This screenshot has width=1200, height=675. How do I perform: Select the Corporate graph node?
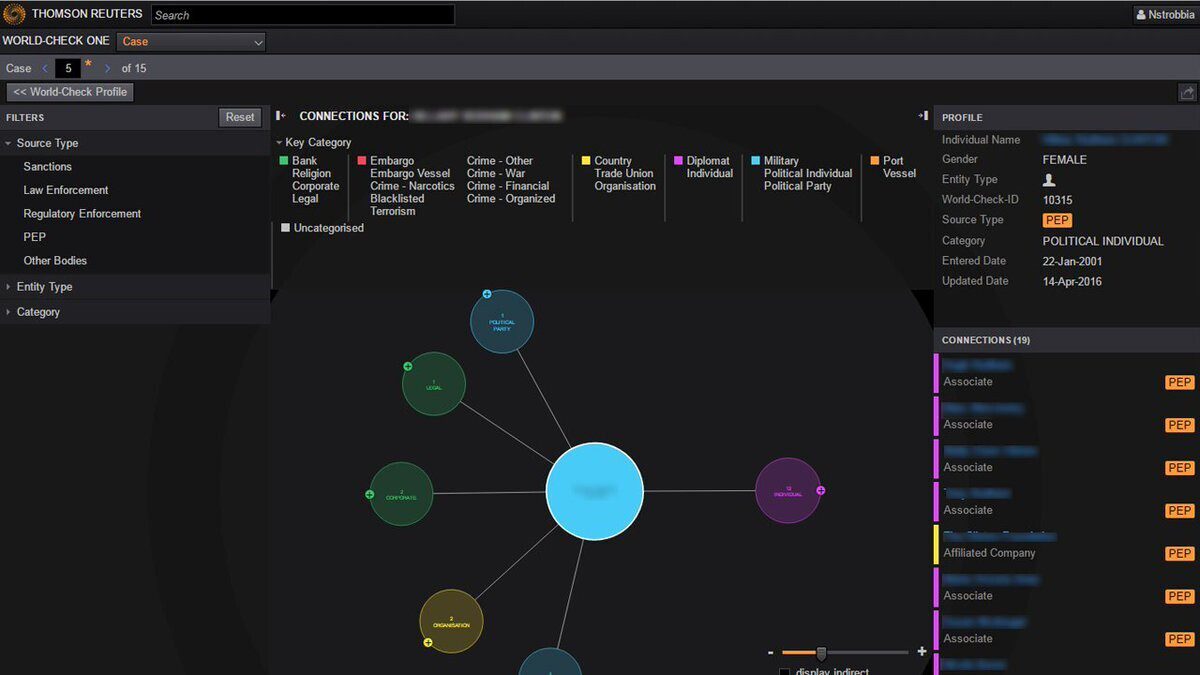(x=401, y=494)
